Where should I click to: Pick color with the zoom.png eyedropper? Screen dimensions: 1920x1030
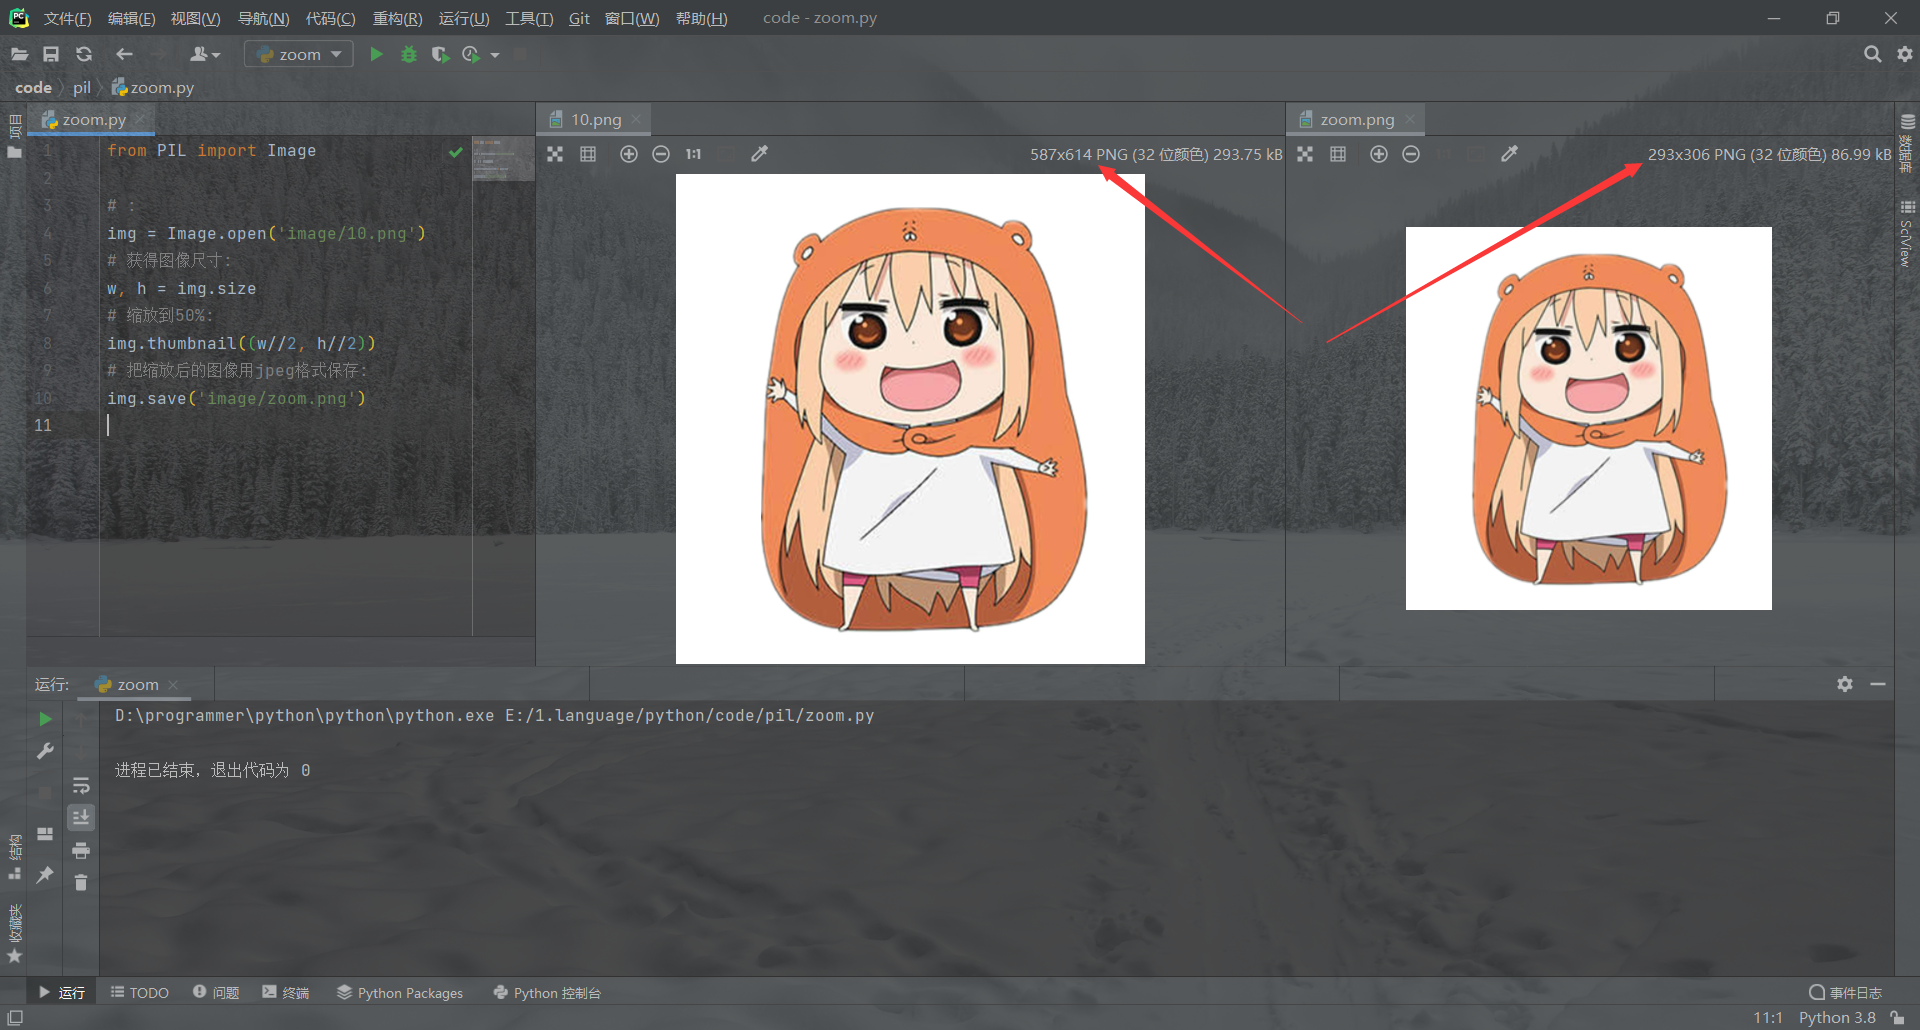pyautogui.click(x=1509, y=154)
